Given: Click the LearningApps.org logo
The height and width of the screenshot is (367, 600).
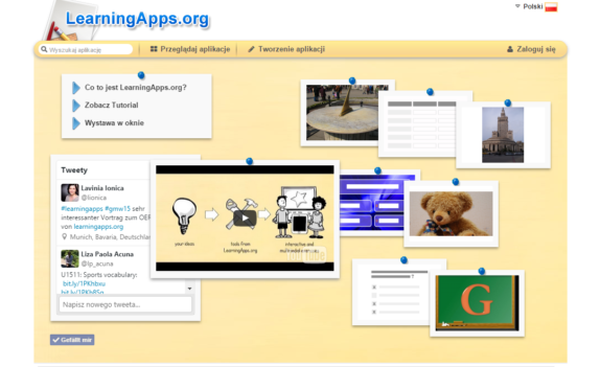Looking at the screenshot, I should coord(137,19).
